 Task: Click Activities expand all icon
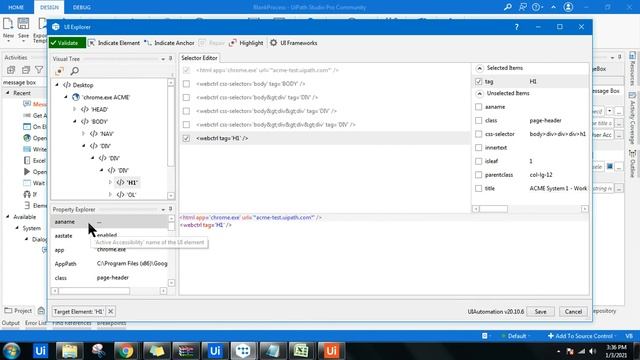[x=11, y=70]
